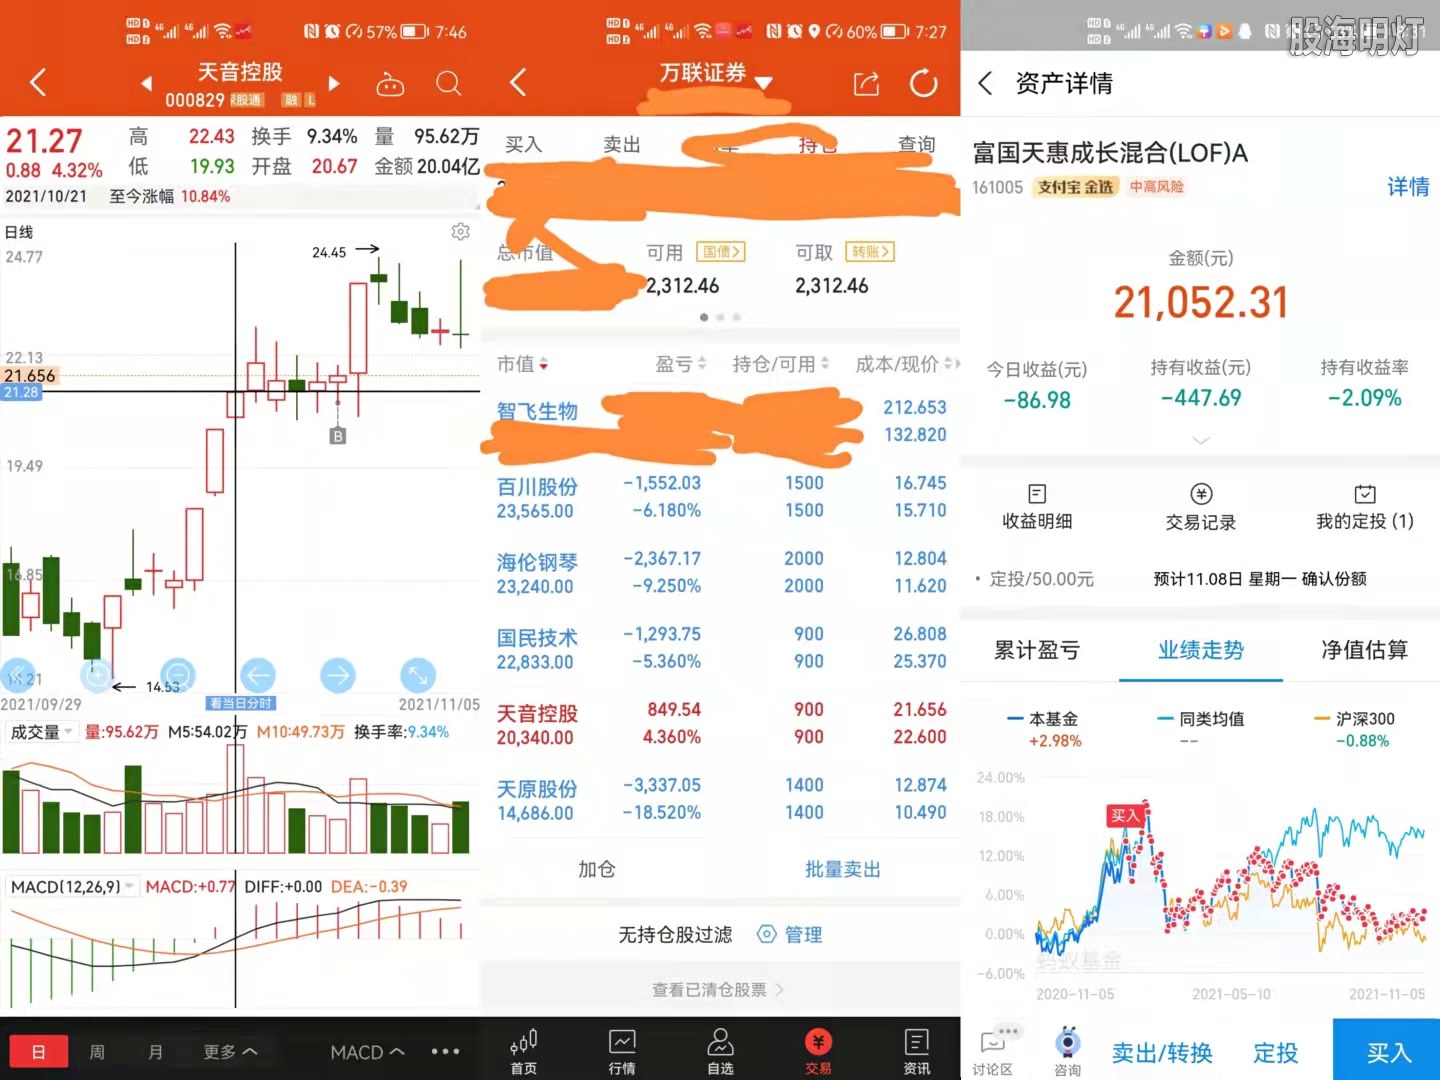Sort holdings by 市值

tap(522, 364)
